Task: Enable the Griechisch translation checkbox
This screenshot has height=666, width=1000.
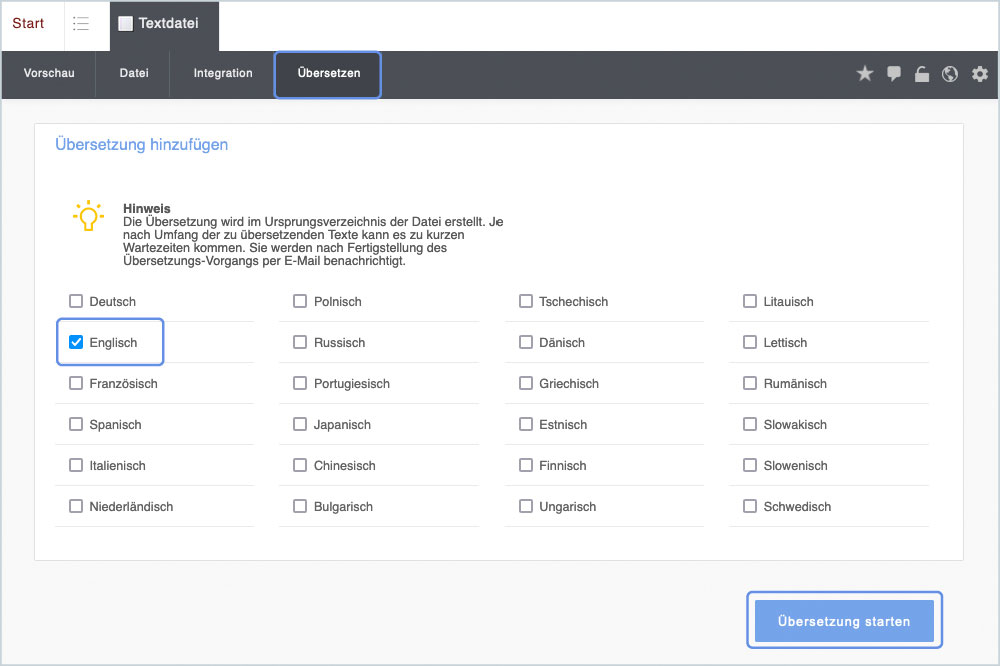Action: [x=526, y=384]
